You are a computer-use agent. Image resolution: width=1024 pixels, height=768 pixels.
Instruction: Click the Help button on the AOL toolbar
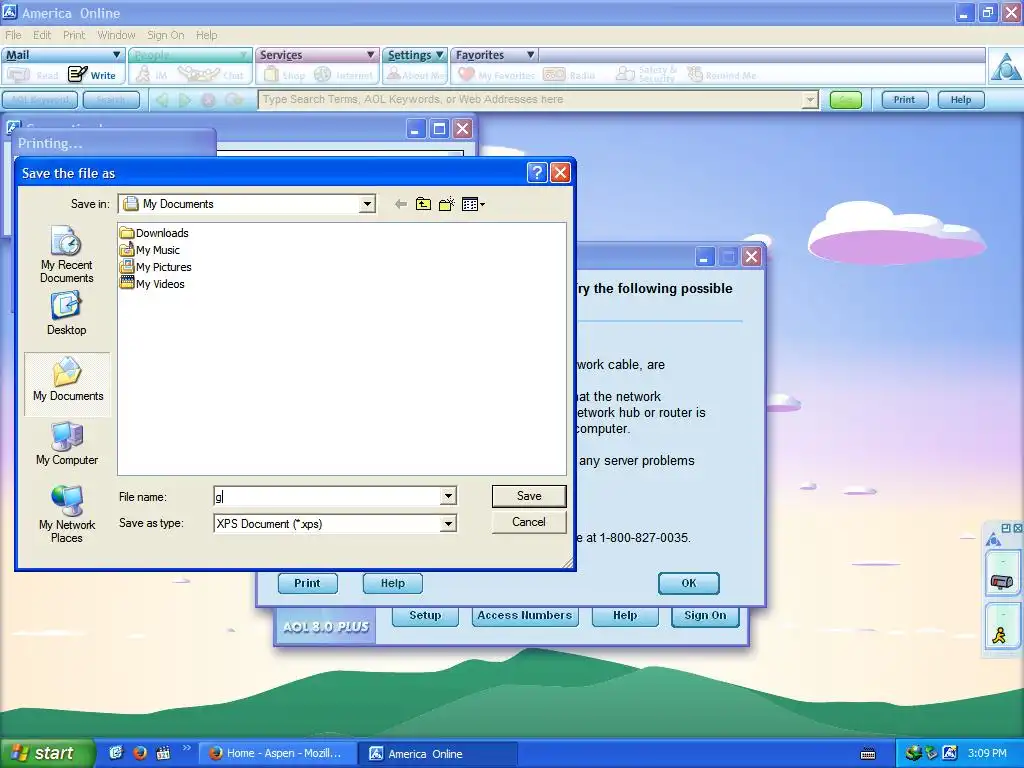point(961,100)
